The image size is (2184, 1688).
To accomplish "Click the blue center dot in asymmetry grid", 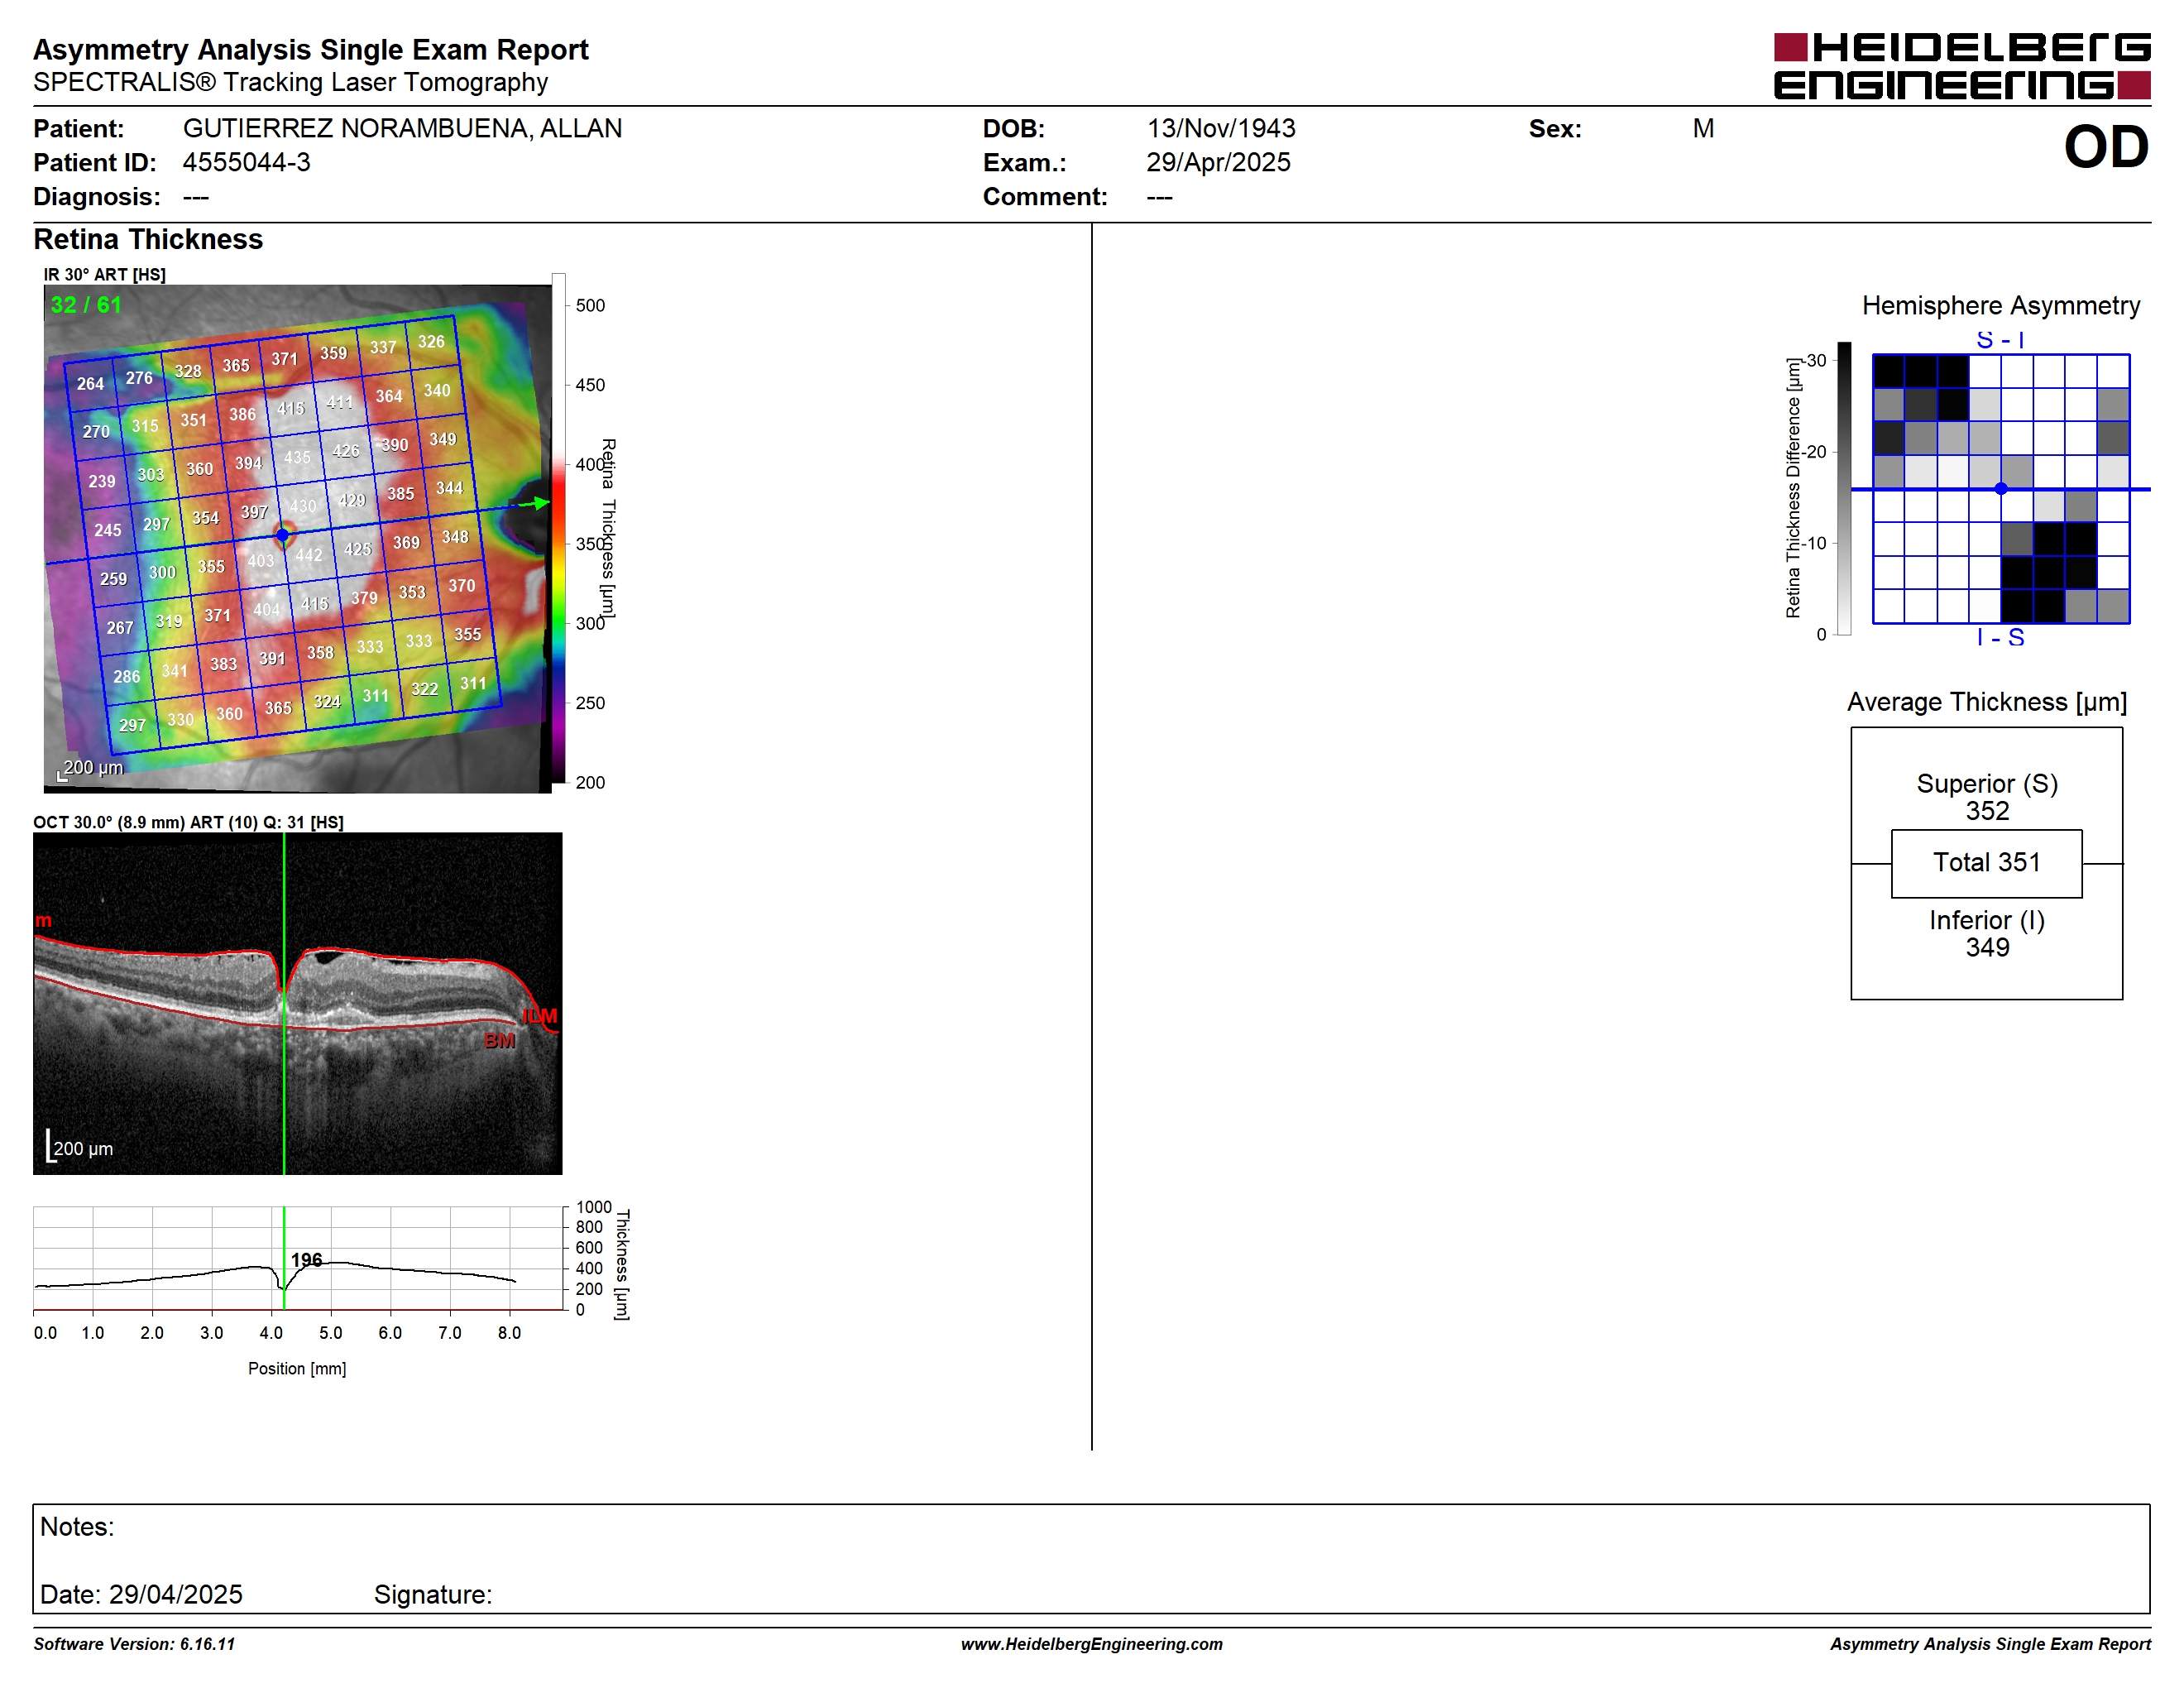I will (2001, 489).
